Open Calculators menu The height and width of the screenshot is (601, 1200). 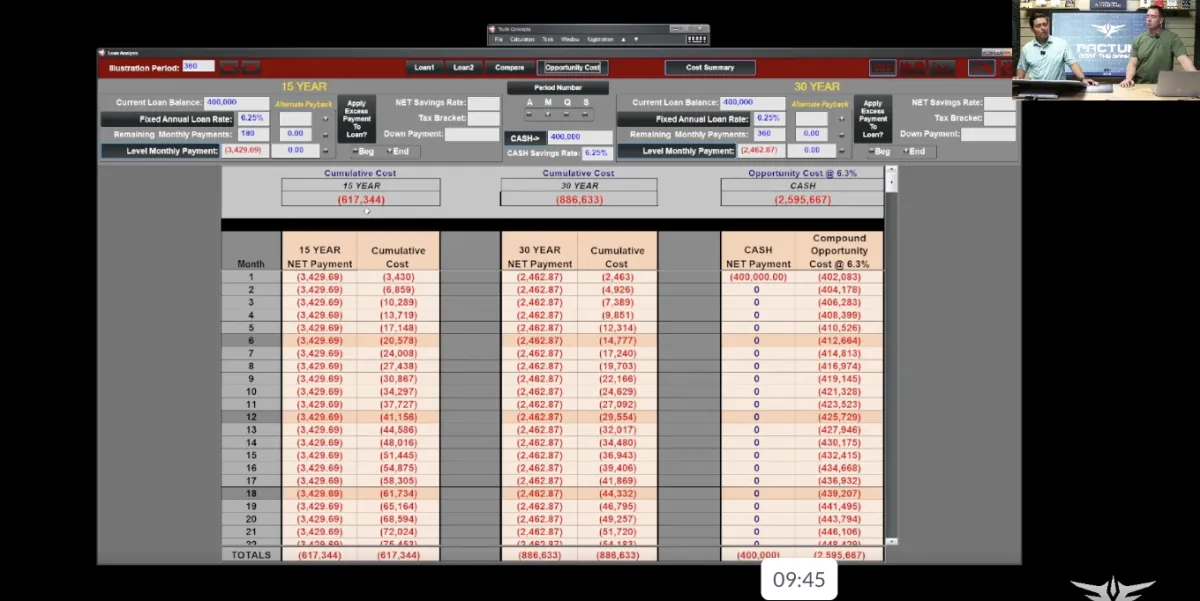[522, 39]
